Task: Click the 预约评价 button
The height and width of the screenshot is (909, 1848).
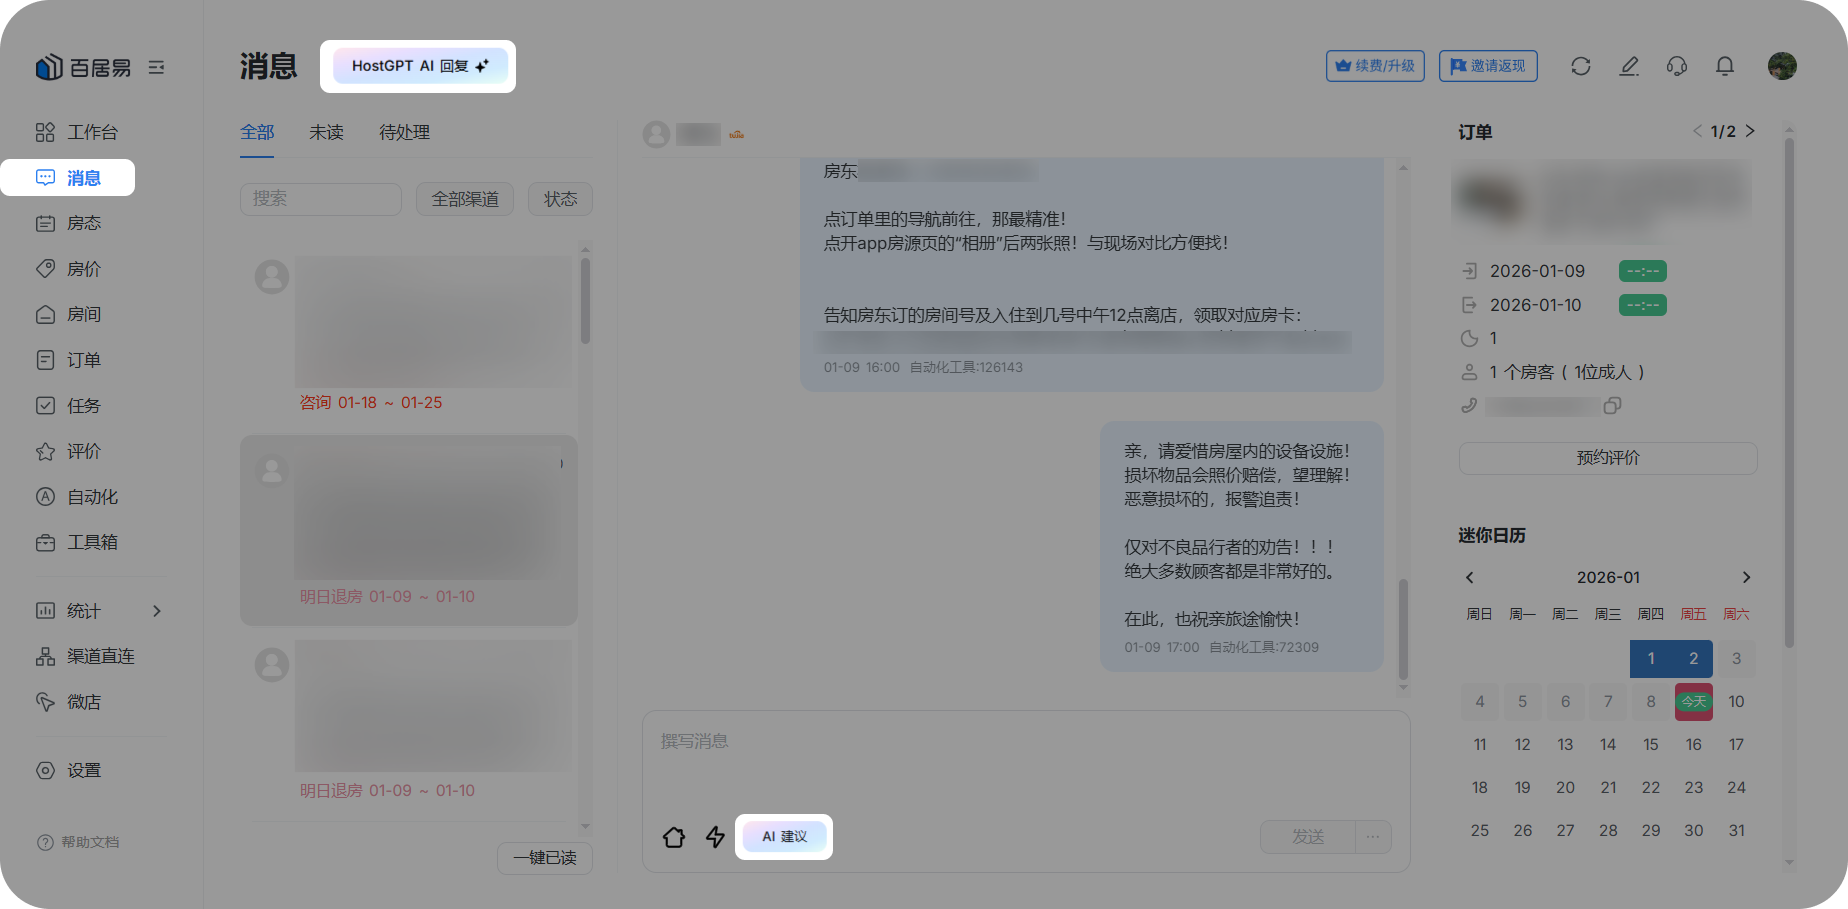Action: click(1607, 458)
